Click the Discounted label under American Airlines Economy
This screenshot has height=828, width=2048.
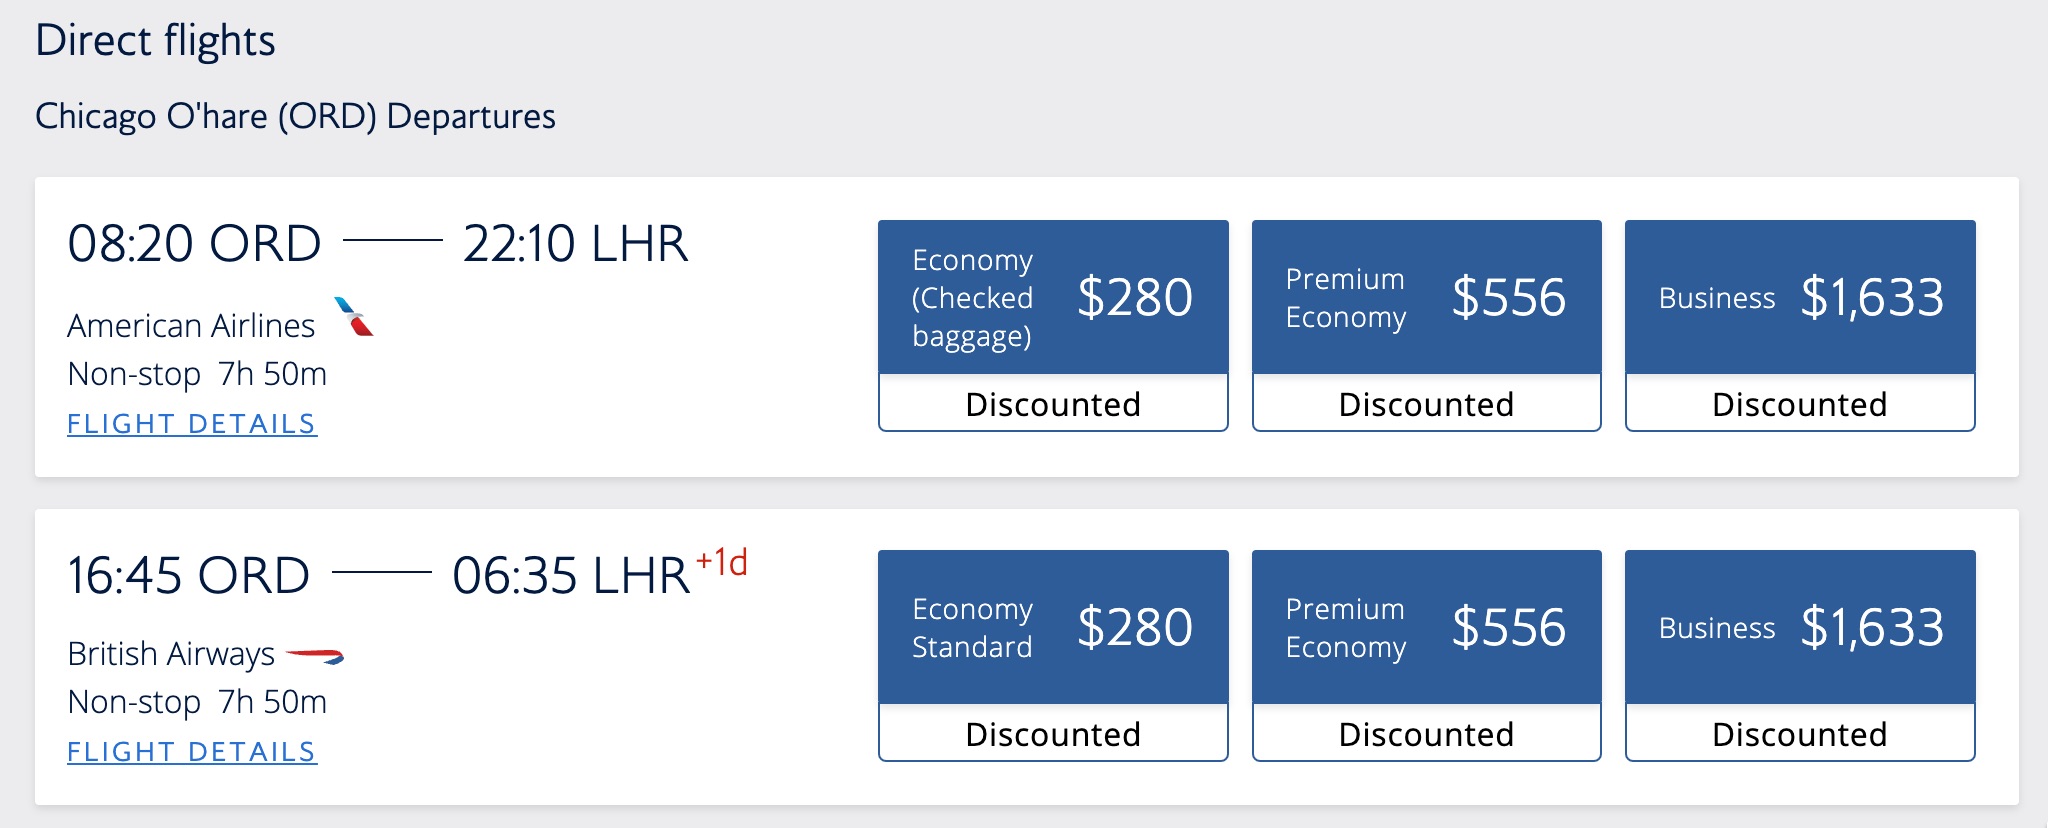tap(1052, 403)
